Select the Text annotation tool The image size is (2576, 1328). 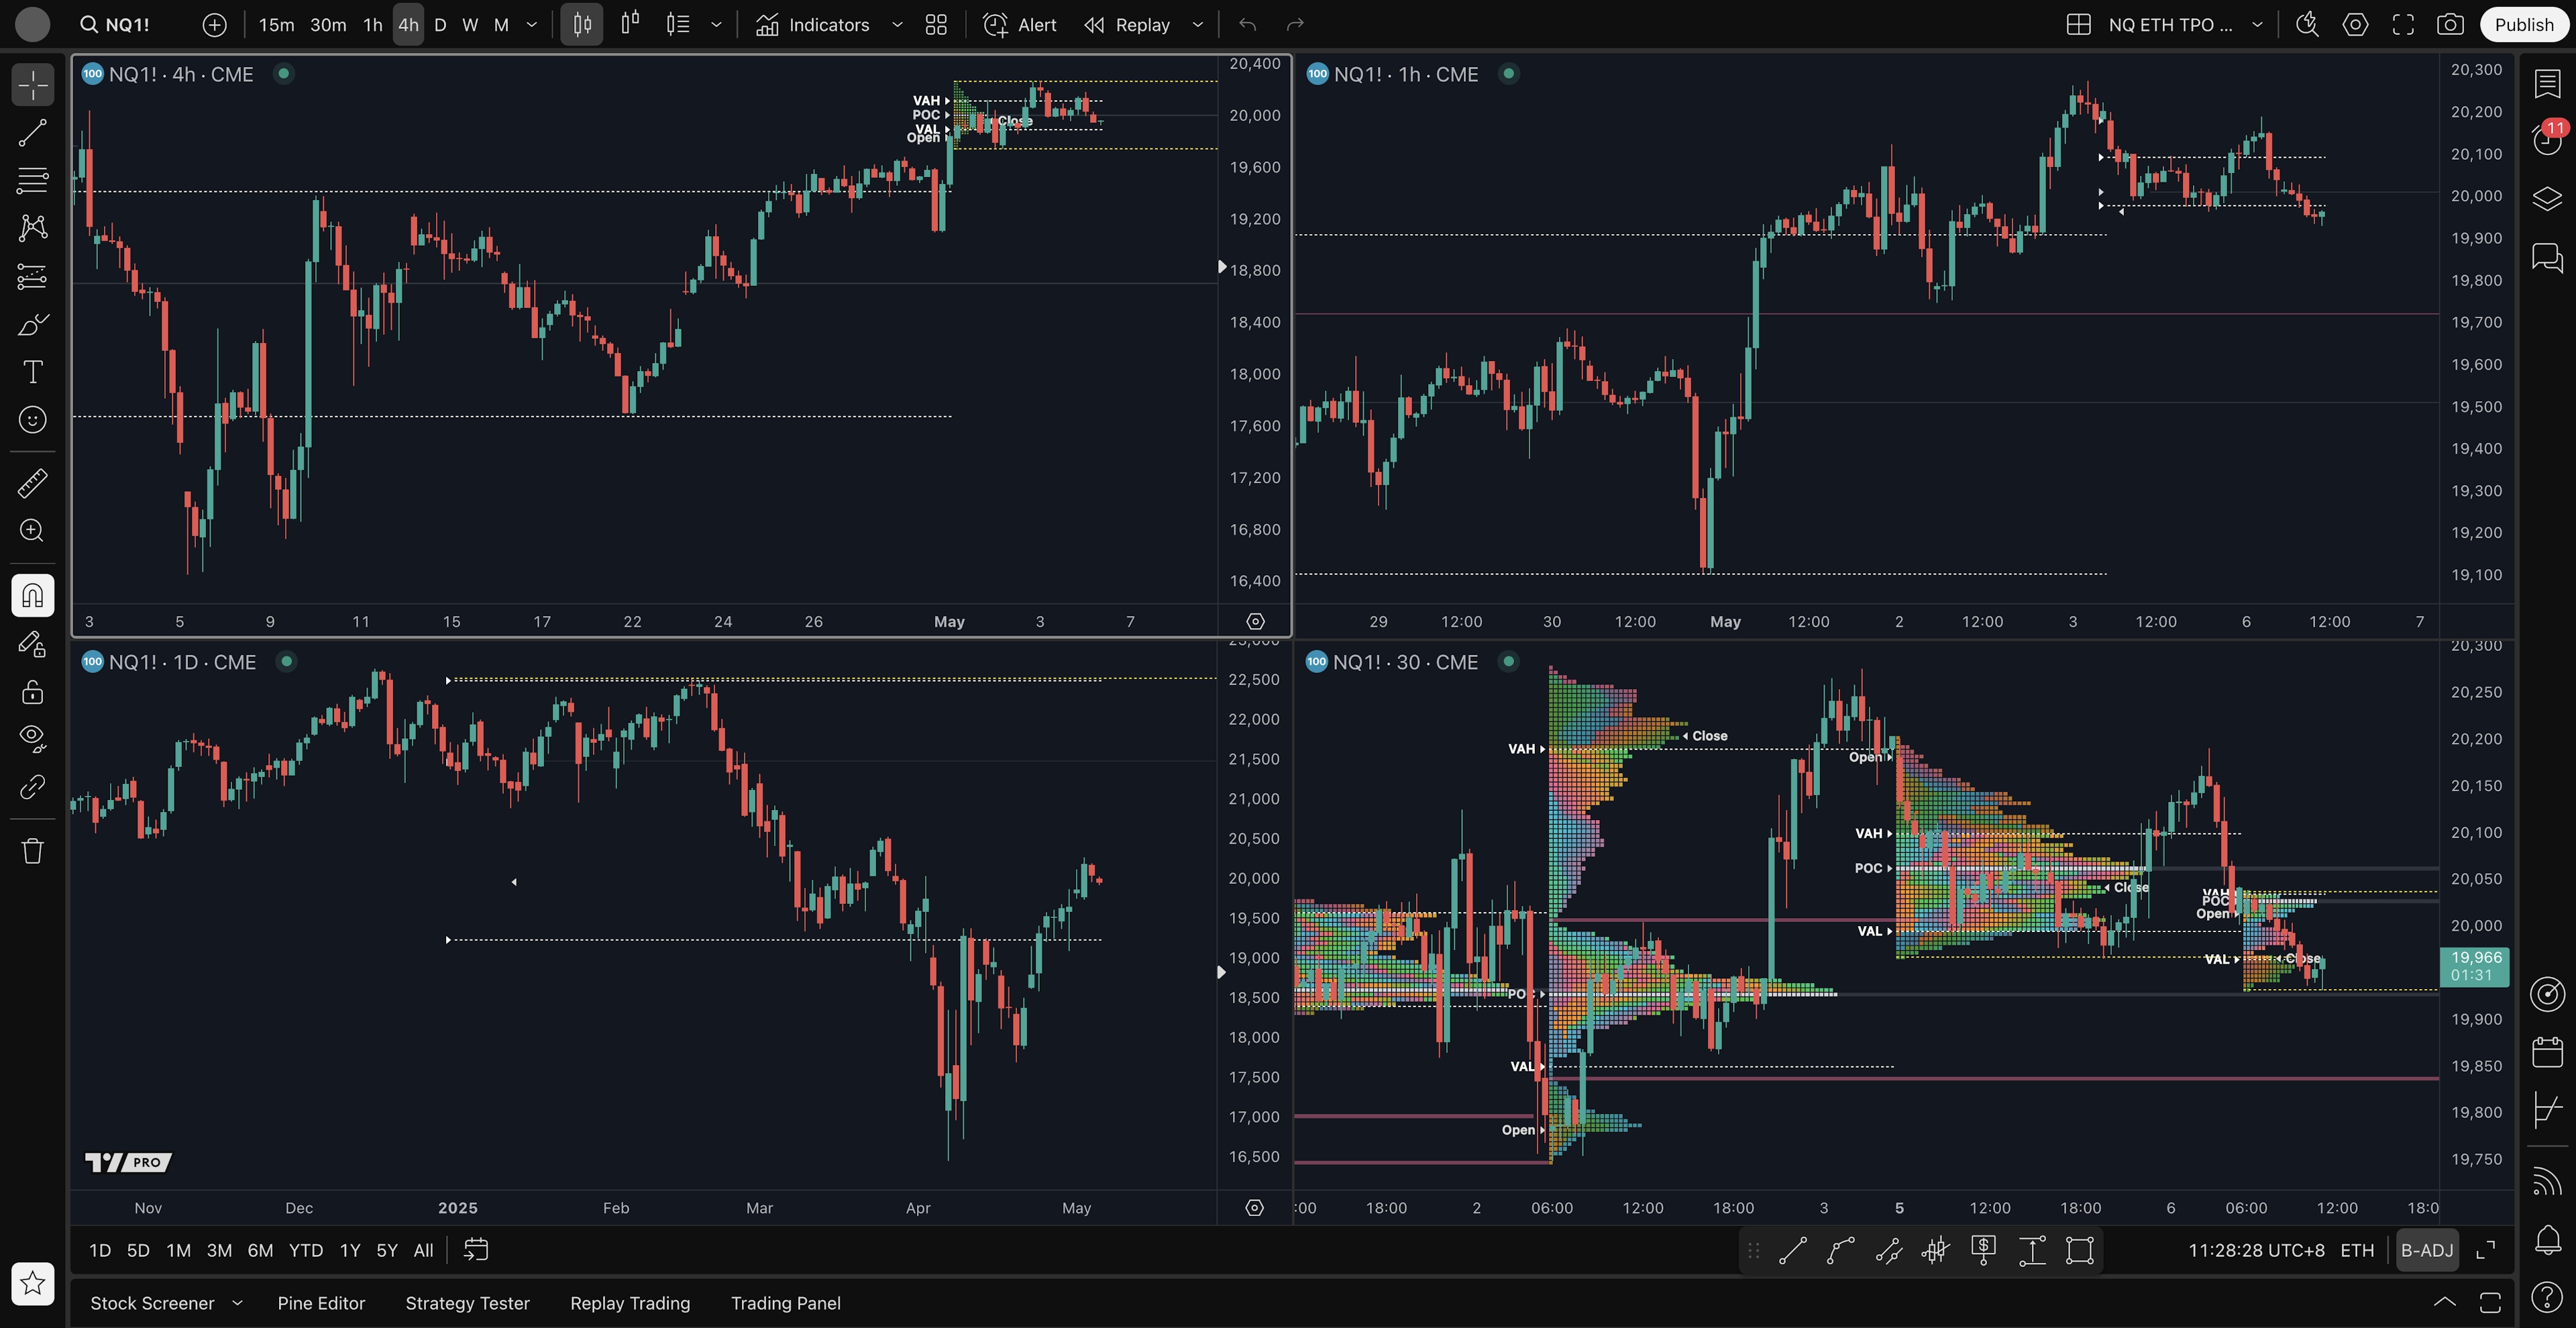tap(32, 372)
